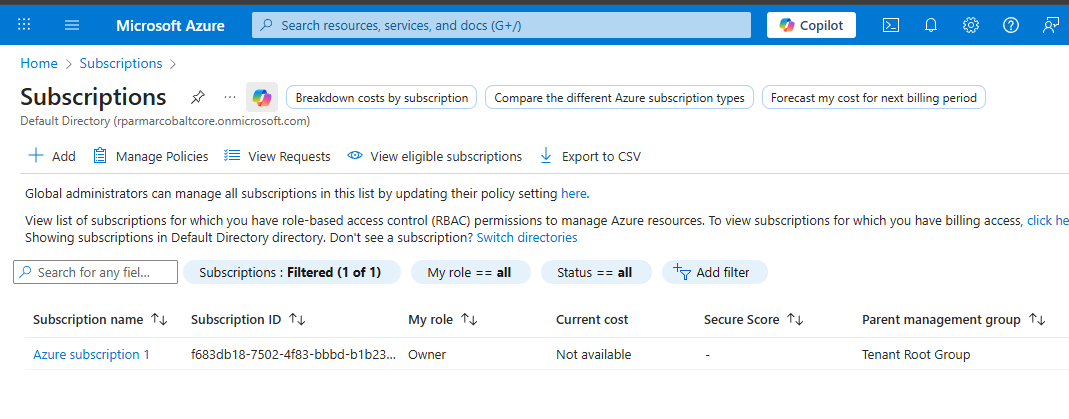
Task: Select Export to CSV
Action: (x=590, y=156)
